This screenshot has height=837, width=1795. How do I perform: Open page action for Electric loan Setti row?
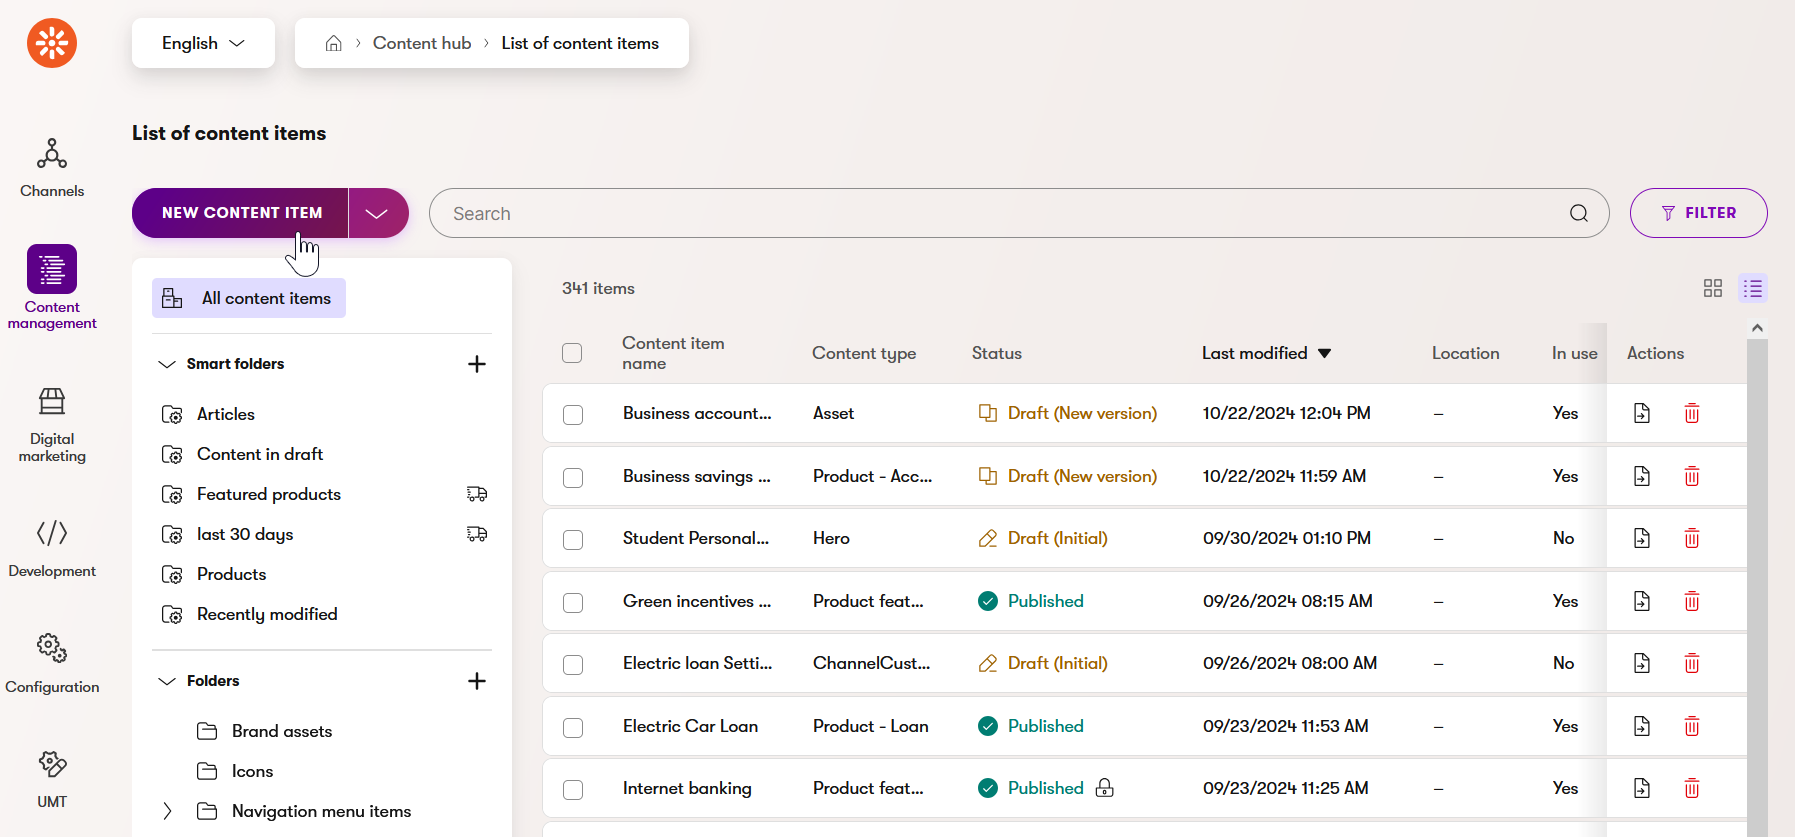point(1642,663)
